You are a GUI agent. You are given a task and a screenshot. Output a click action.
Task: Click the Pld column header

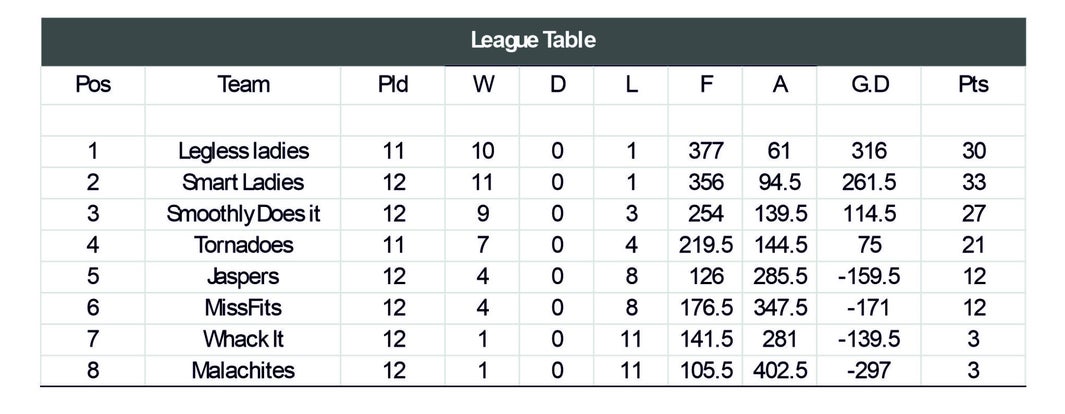click(x=393, y=85)
